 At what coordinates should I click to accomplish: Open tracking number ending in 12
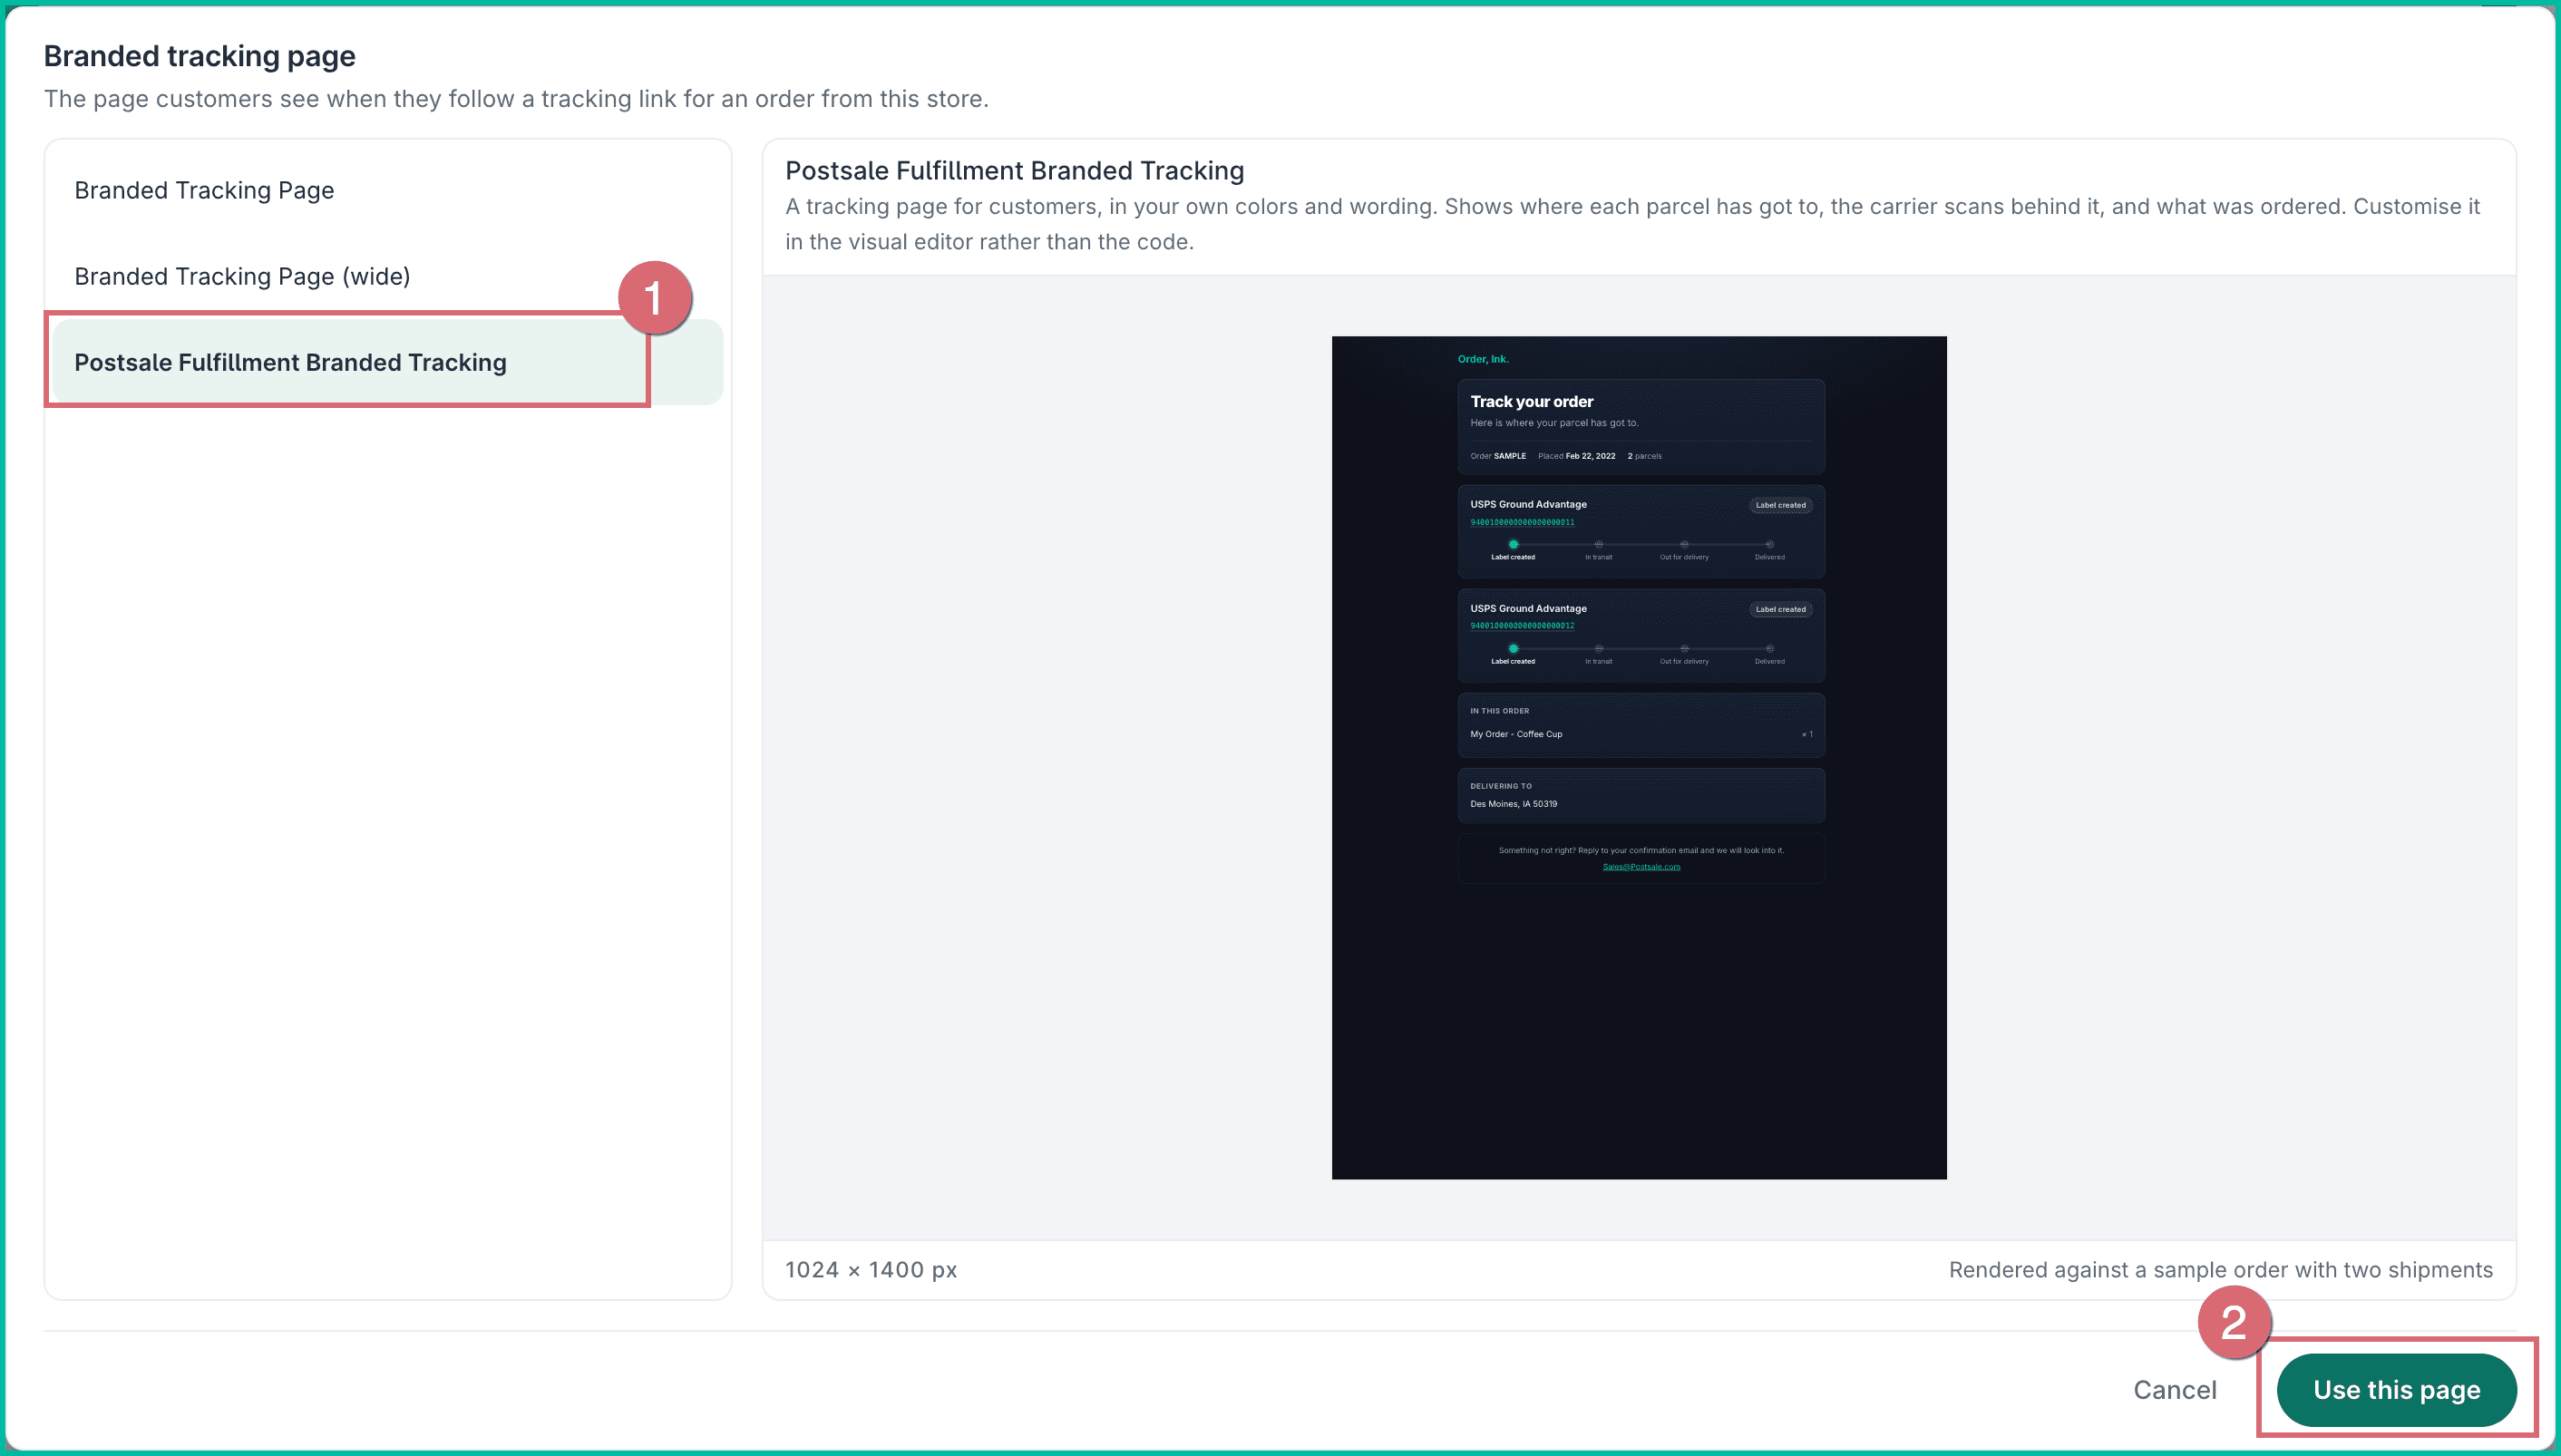1522,626
